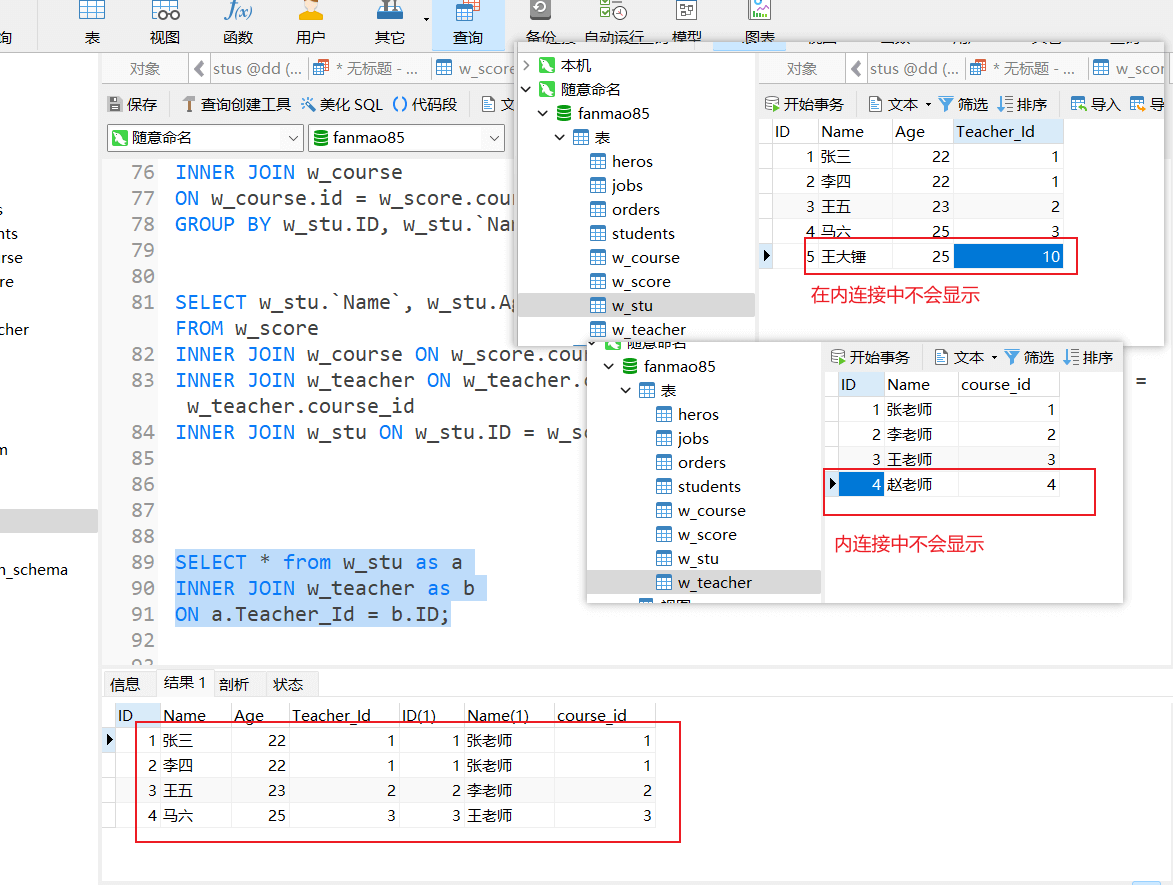Open 查询创建工具 query builder
1173x885 pixels.
[236, 104]
